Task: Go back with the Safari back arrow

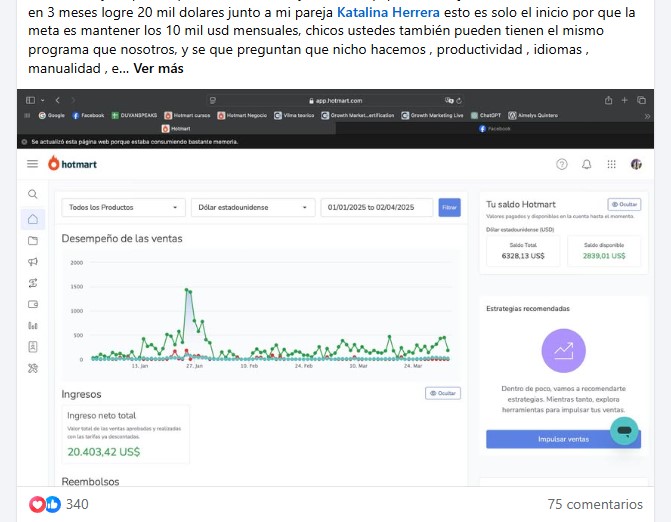Action: point(57,100)
